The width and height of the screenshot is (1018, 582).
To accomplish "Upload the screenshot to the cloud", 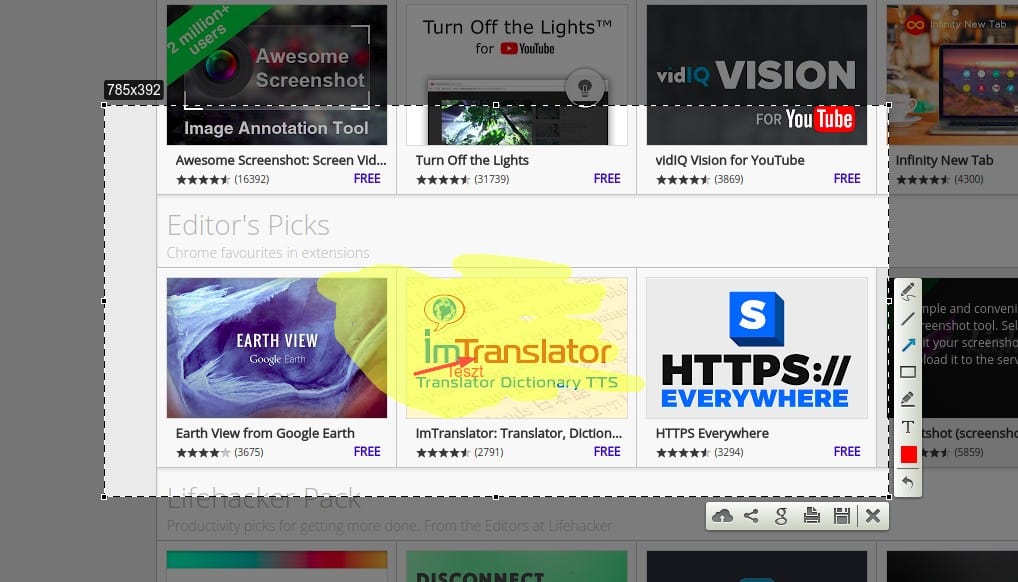I will [x=722, y=516].
